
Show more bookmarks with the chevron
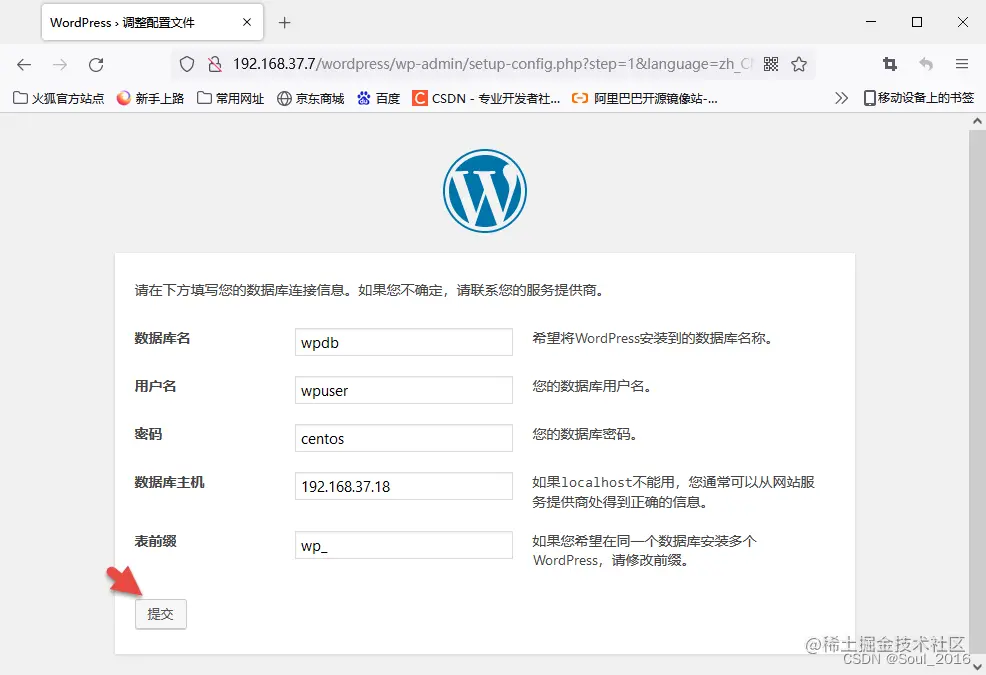click(x=841, y=98)
